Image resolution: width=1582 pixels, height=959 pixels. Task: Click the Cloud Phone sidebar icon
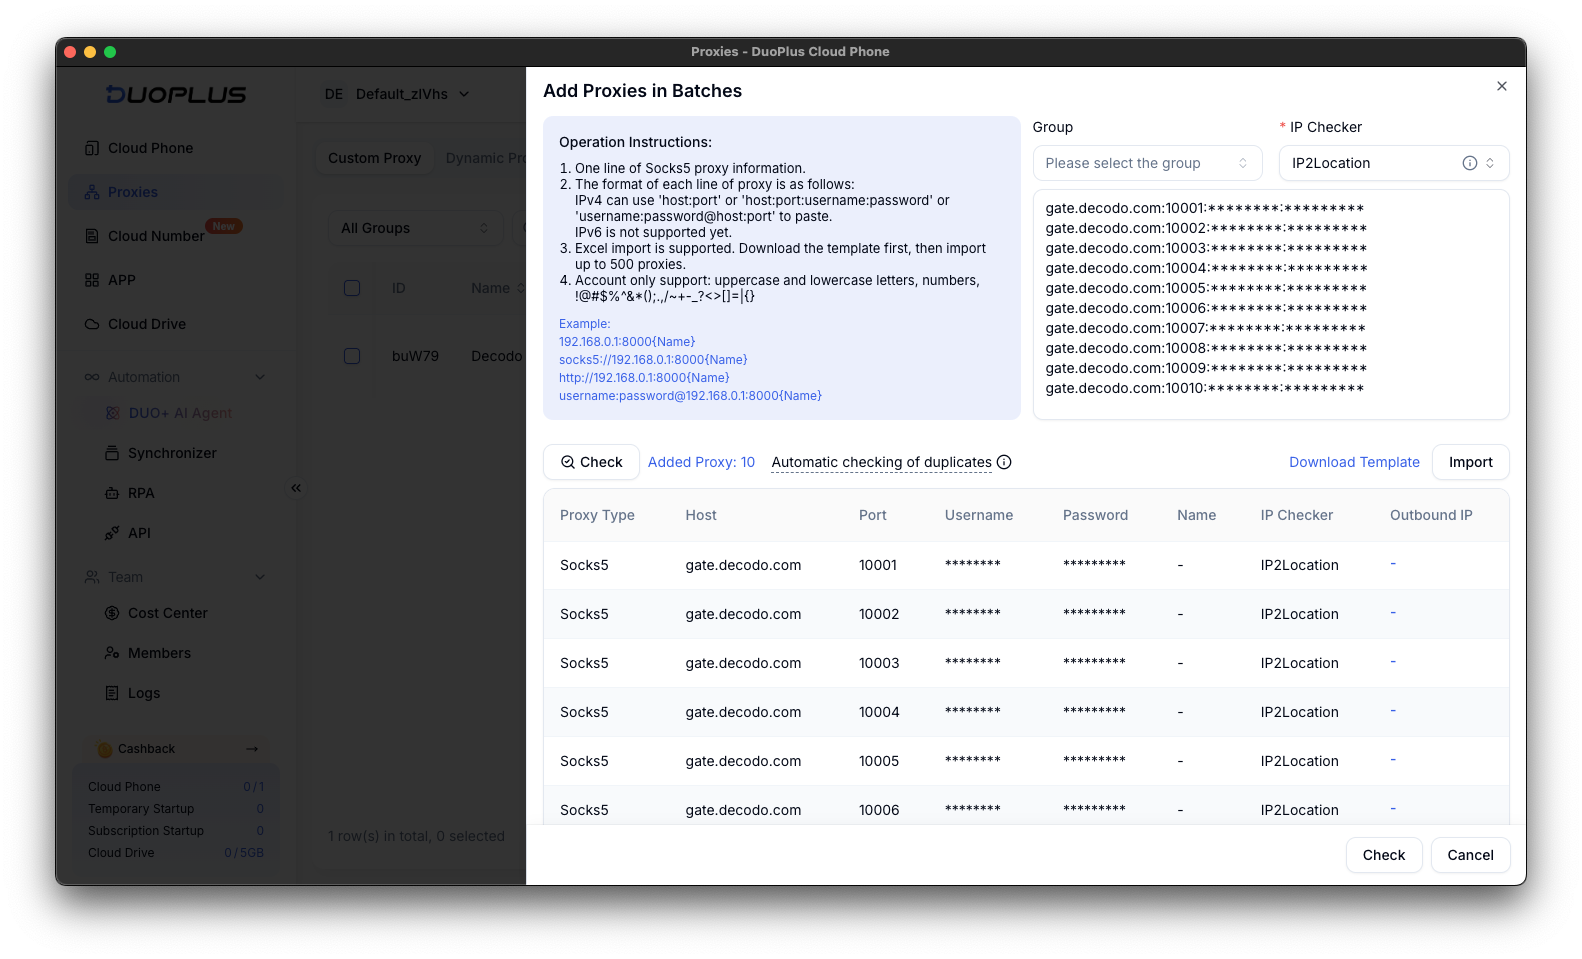(x=92, y=148)
